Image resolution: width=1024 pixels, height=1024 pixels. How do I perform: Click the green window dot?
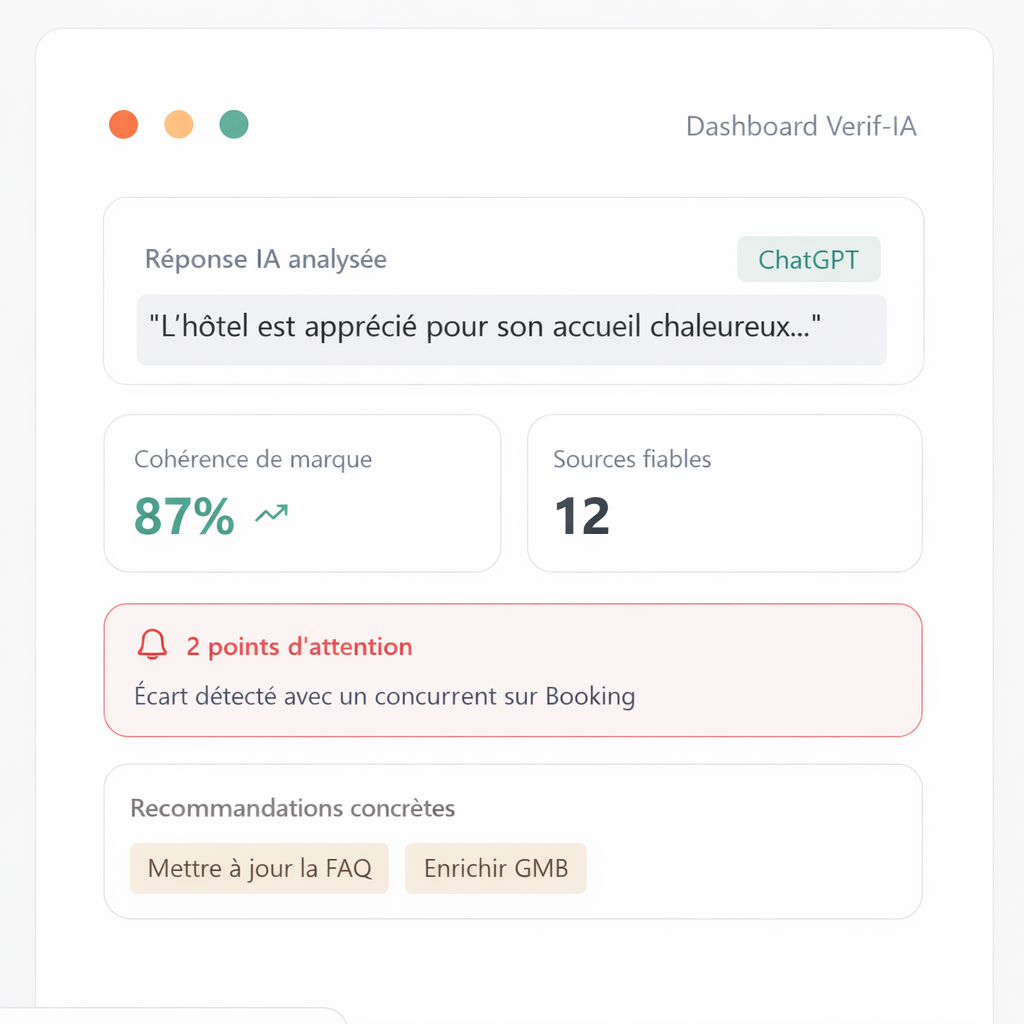tap(234, 125)
